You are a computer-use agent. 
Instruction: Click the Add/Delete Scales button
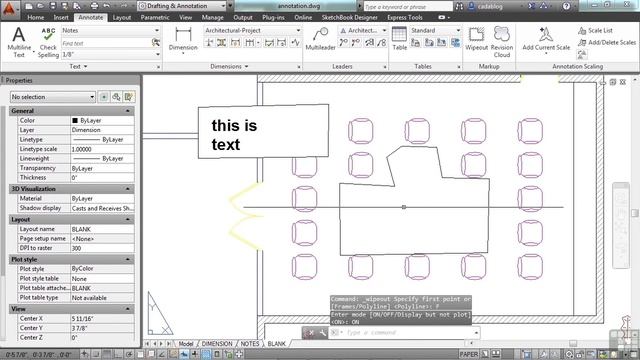(x=607, y=42)
